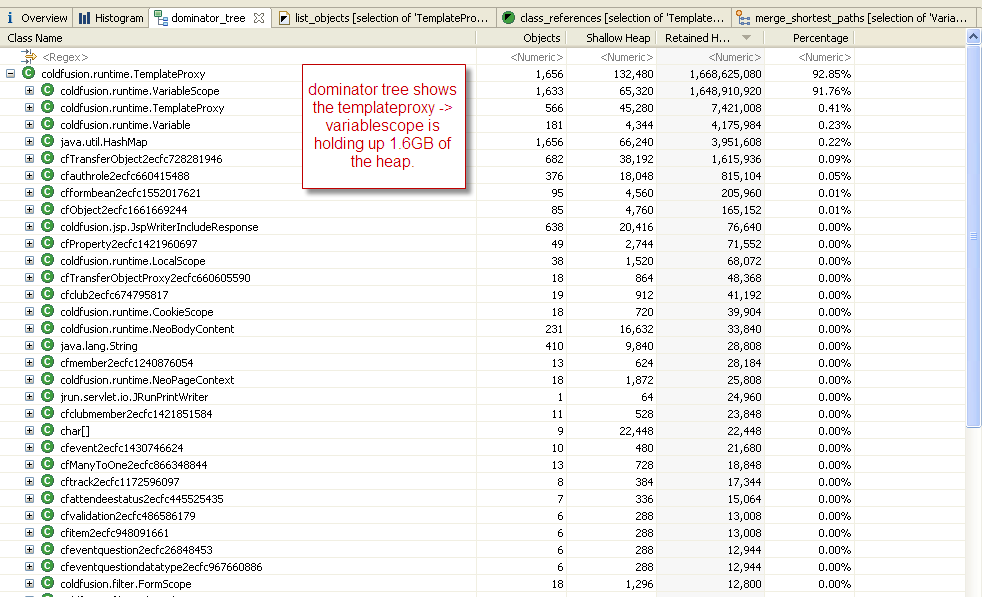This screenshot has width=982, height=597.
Task: Click the Regex class name filter field
Action: [65, 57]
